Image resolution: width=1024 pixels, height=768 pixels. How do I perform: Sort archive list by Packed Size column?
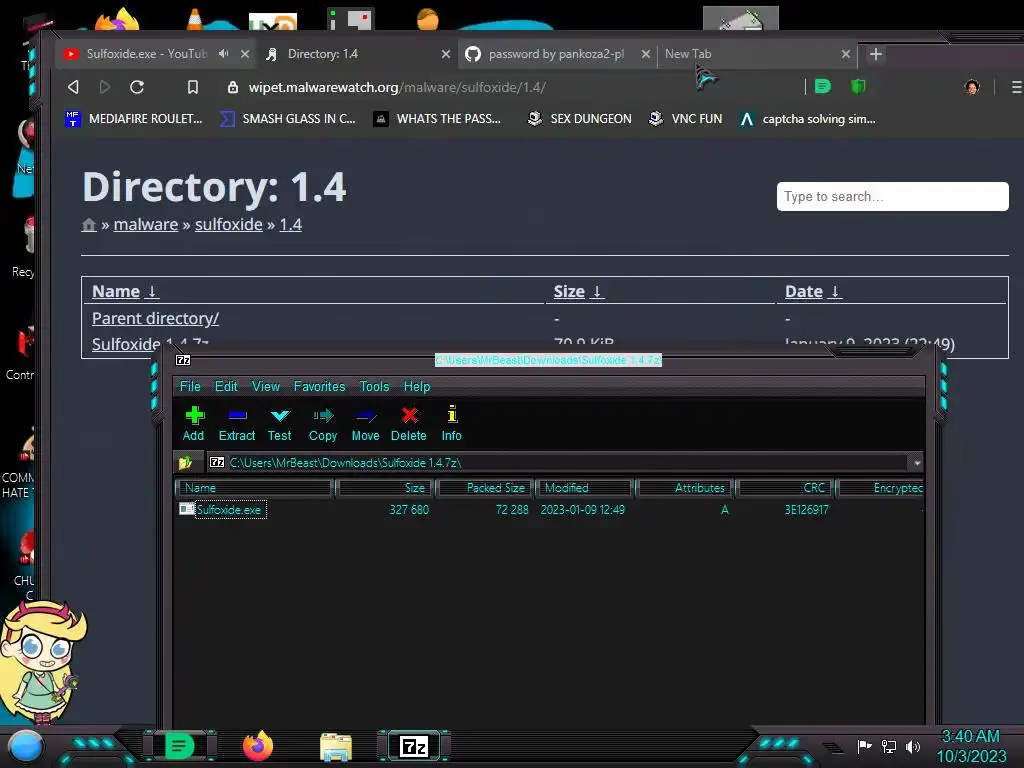(485, 488)
